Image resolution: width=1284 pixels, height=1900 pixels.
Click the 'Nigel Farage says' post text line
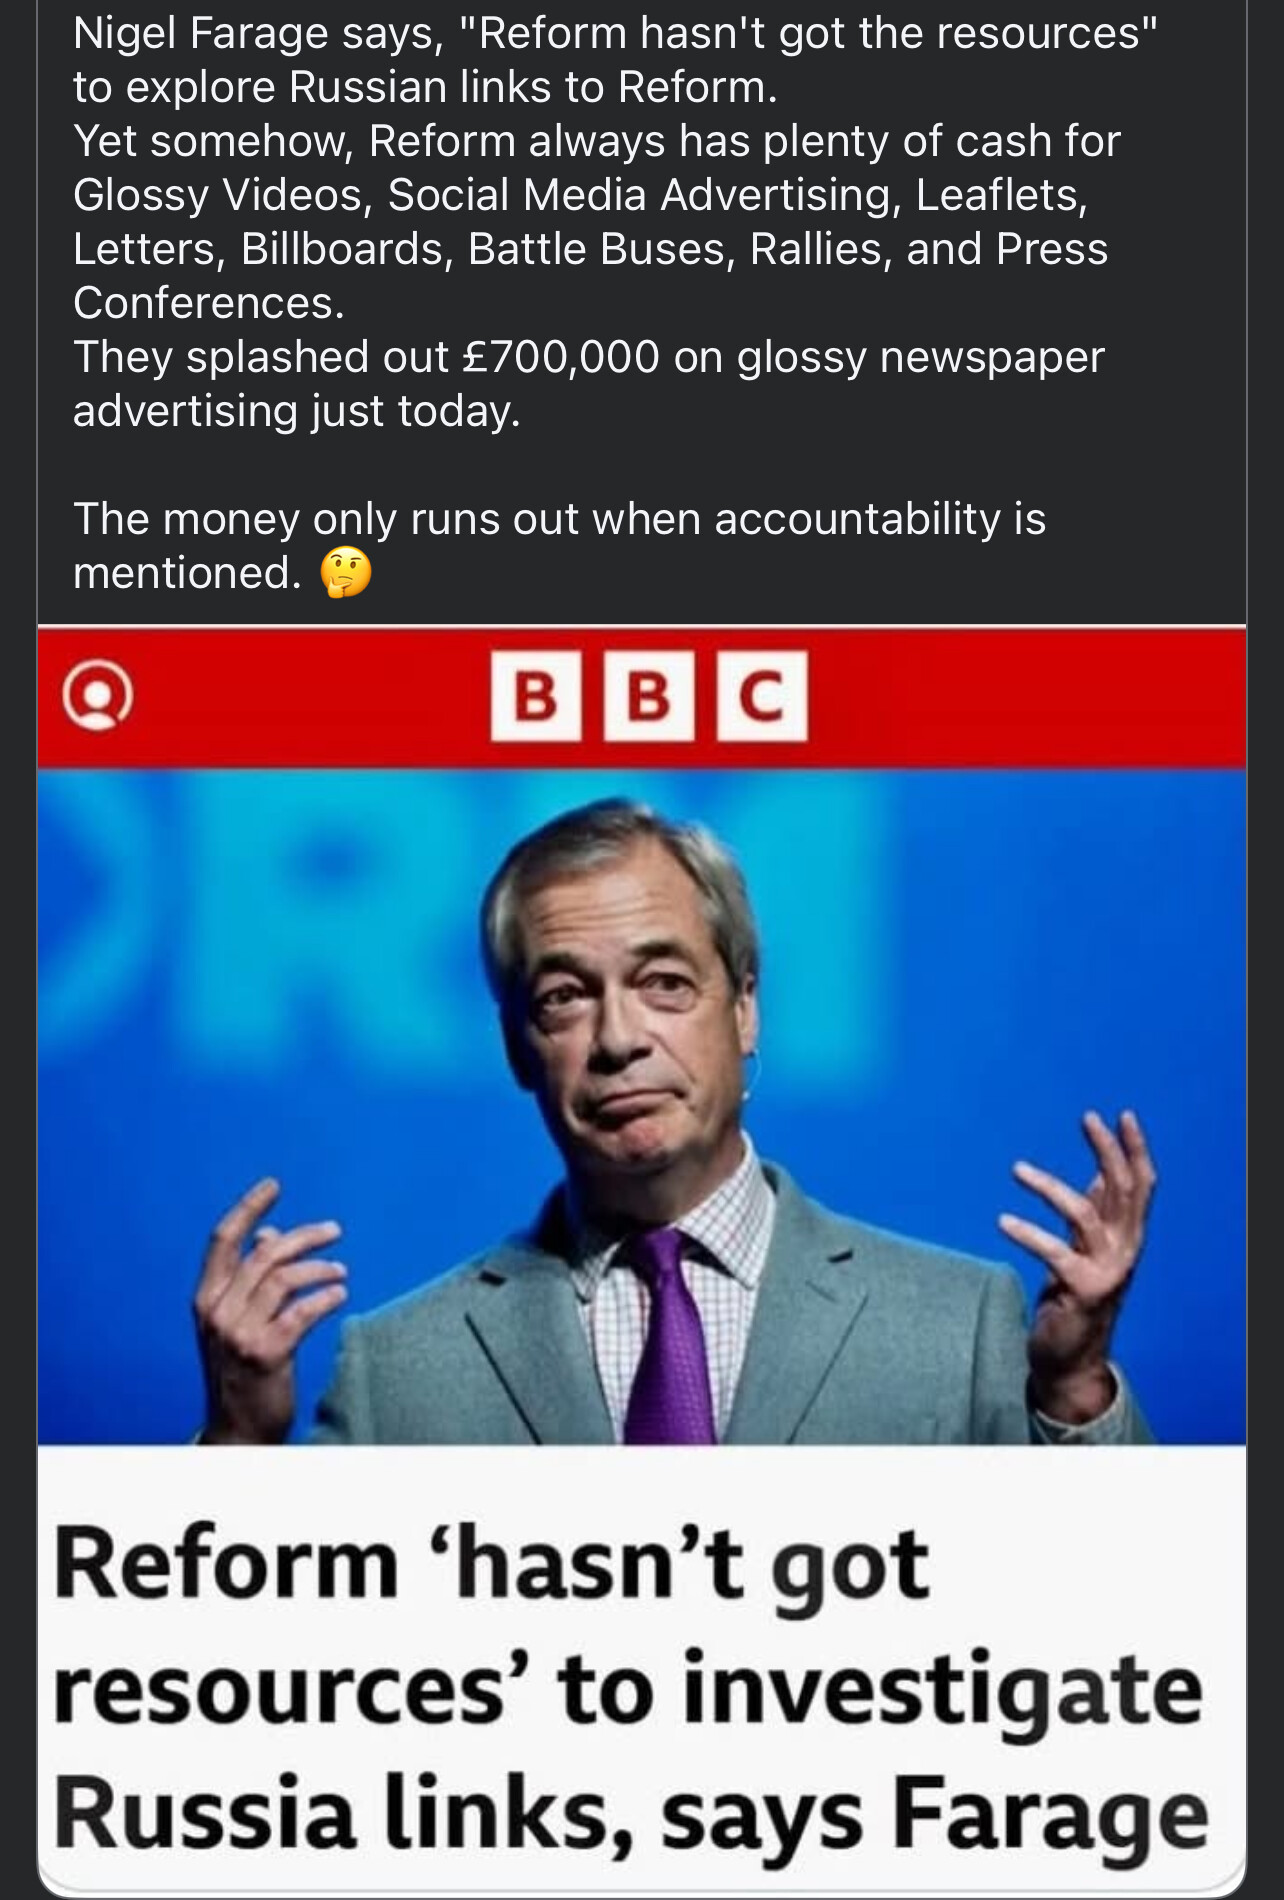pyautogui.click(x=614, y=34)
